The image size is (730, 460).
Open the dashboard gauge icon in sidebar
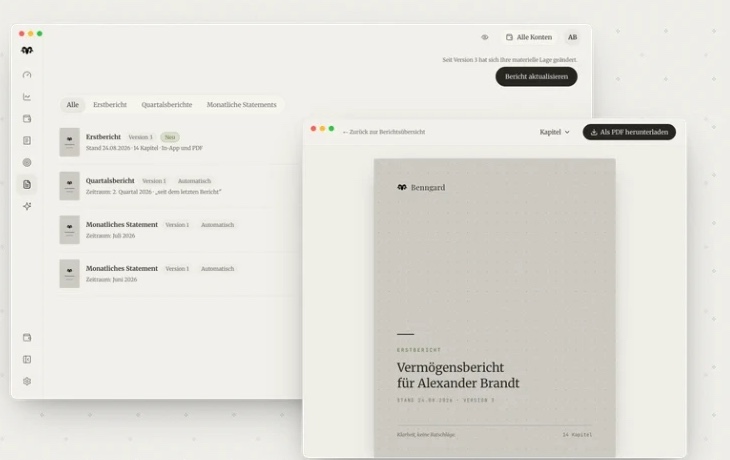[x=27, y=75]
